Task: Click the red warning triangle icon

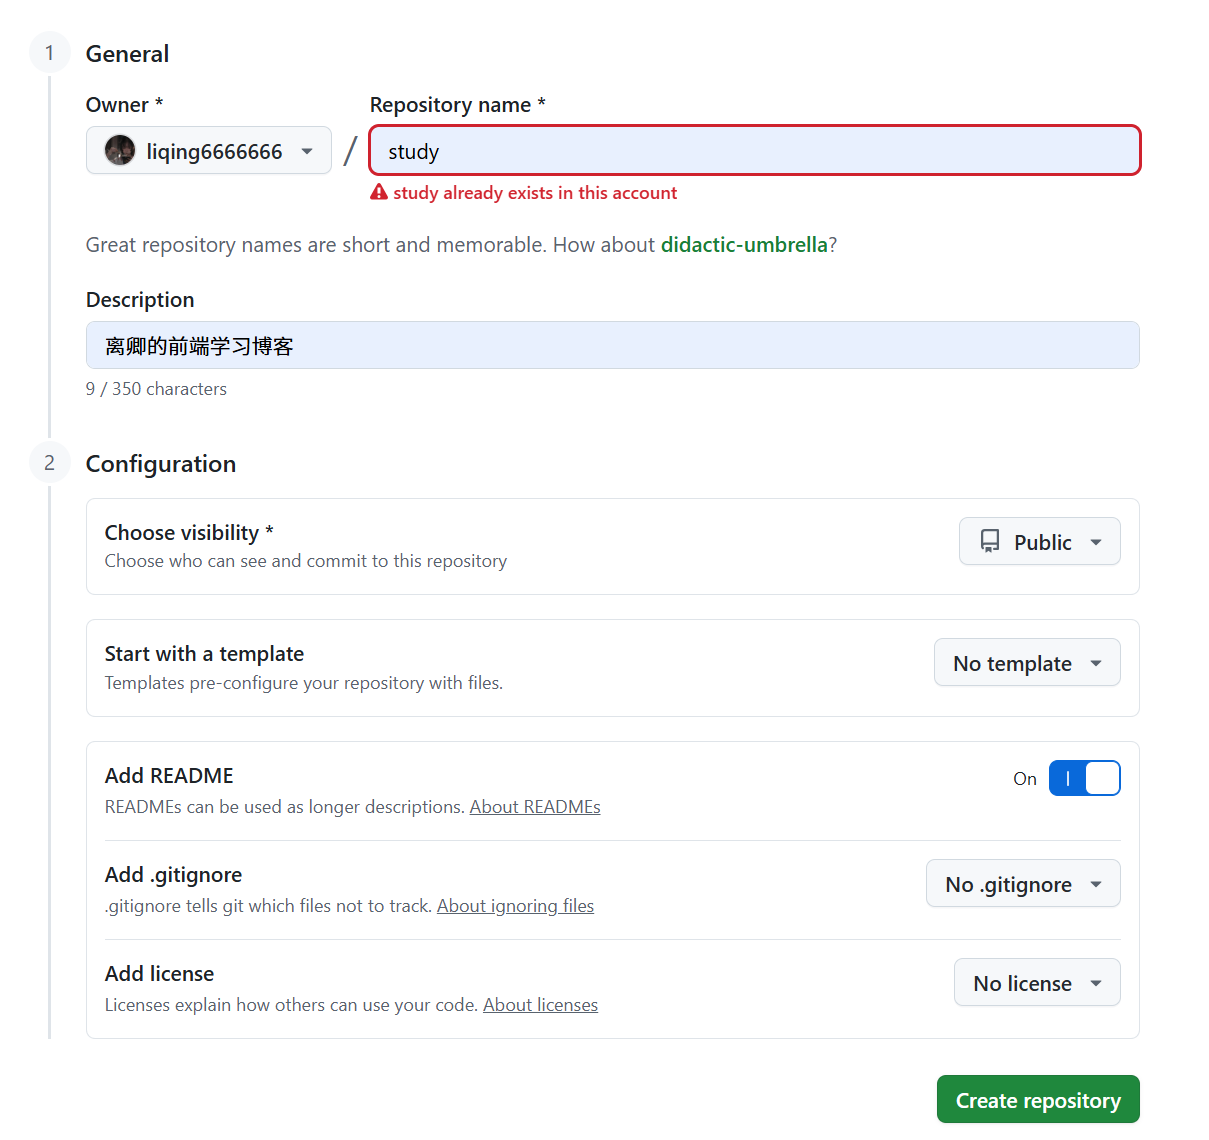Action: [x=379, y=193]
